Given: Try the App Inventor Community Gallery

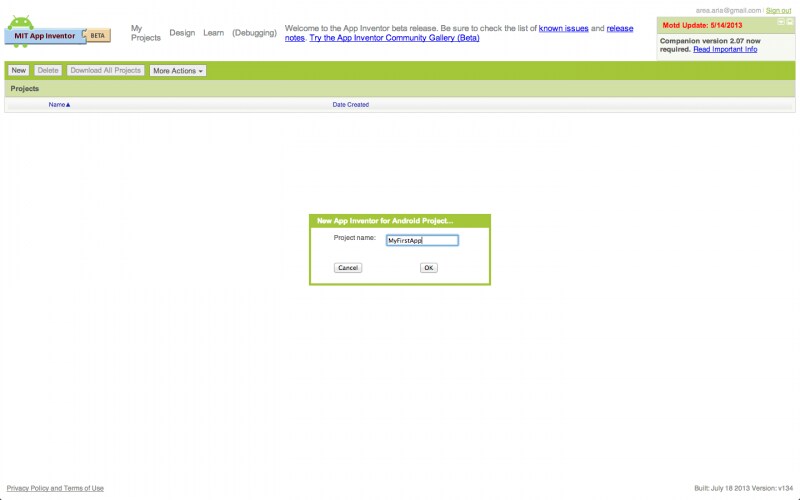Looking at the screenshot, I should pyautogui.click(x=394, y=38).
